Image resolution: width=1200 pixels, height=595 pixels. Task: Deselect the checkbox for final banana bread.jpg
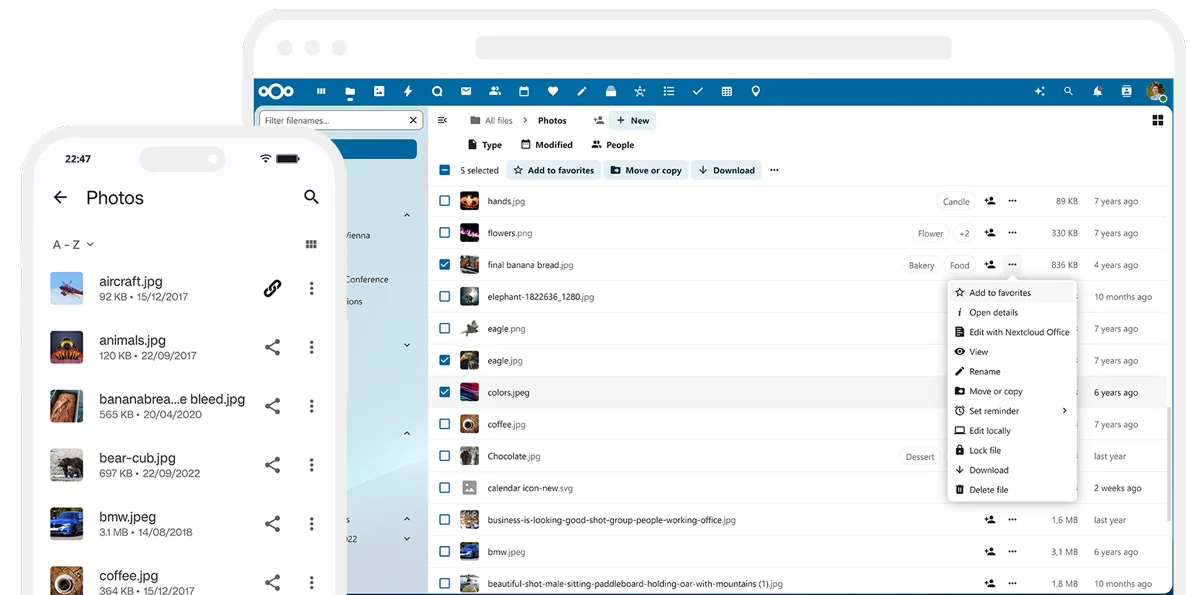point(444,264)
